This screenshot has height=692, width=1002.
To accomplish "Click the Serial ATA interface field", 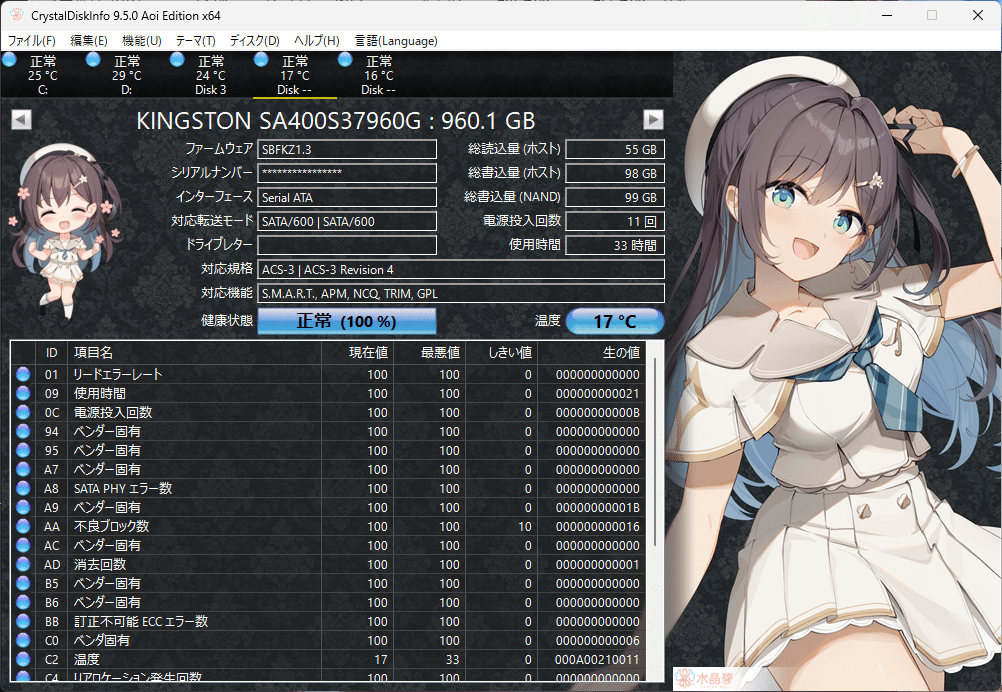I will (347, 197).
